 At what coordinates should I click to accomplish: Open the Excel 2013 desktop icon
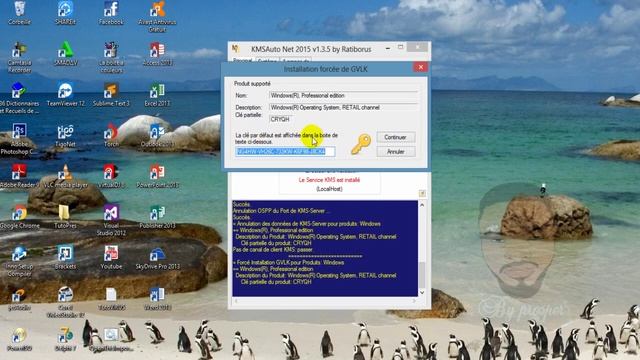157,94
